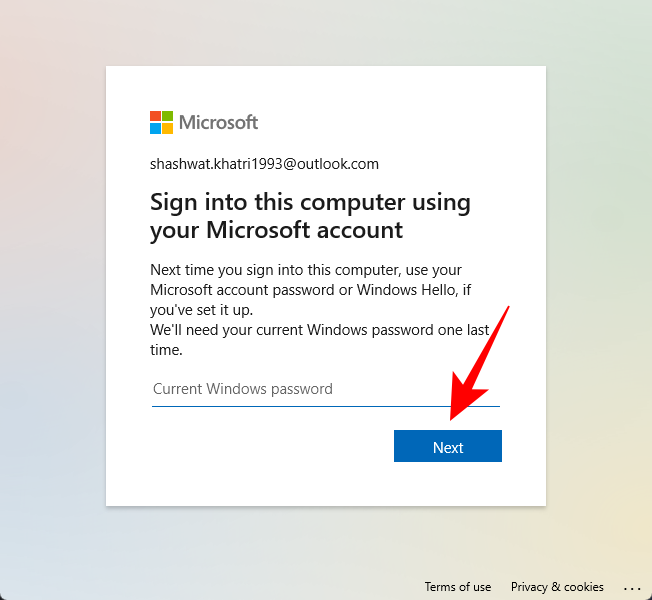This screenshot has height=600, width=652.
Task: Click the Microsoft wordmark text
Action: pyautogui.click(x=219, y=122)
